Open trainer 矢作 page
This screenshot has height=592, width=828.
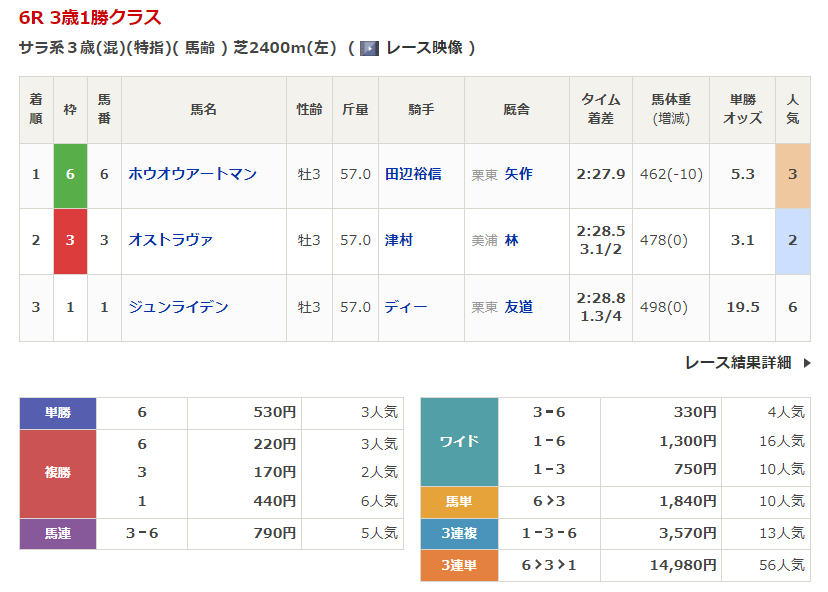(518, 174)
